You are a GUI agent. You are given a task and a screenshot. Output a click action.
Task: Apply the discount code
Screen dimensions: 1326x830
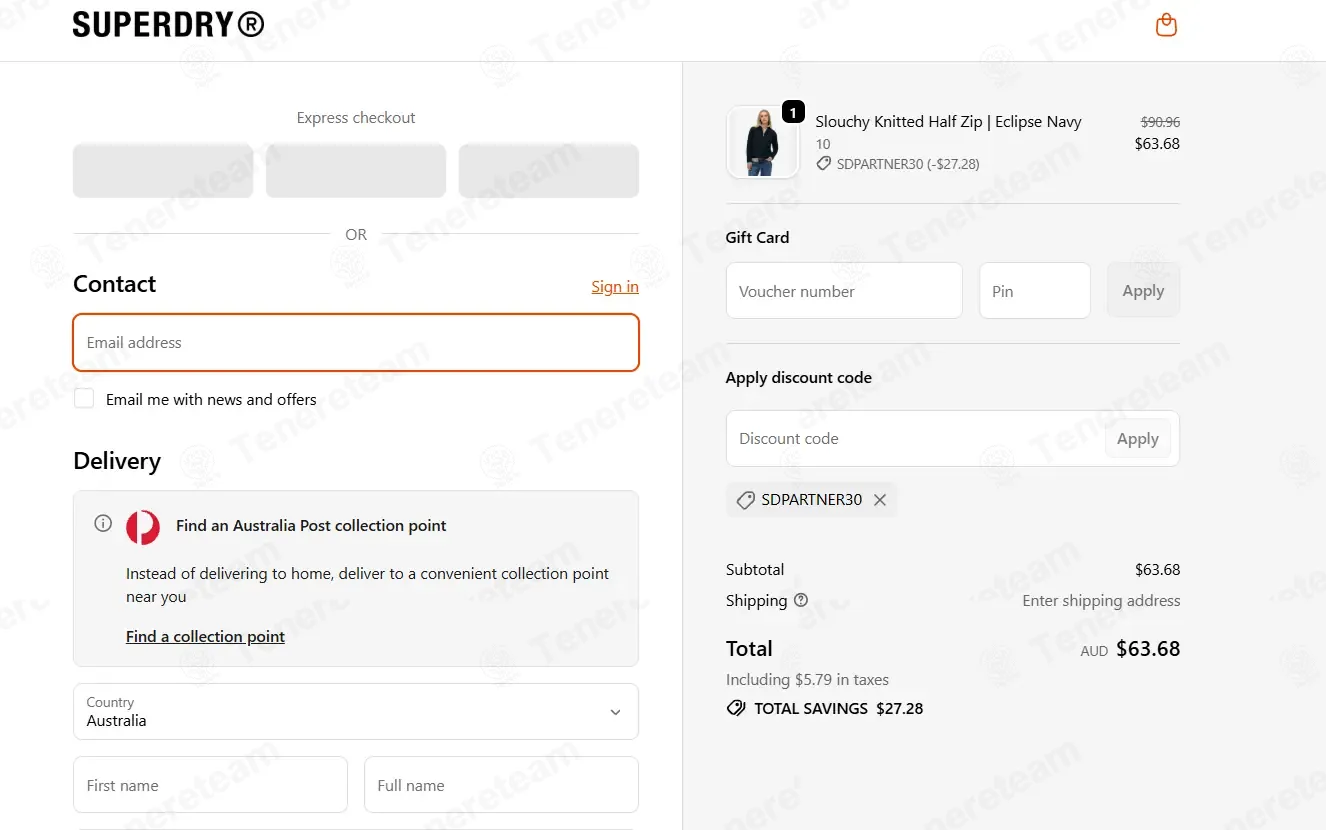[x=1138, y=438]
